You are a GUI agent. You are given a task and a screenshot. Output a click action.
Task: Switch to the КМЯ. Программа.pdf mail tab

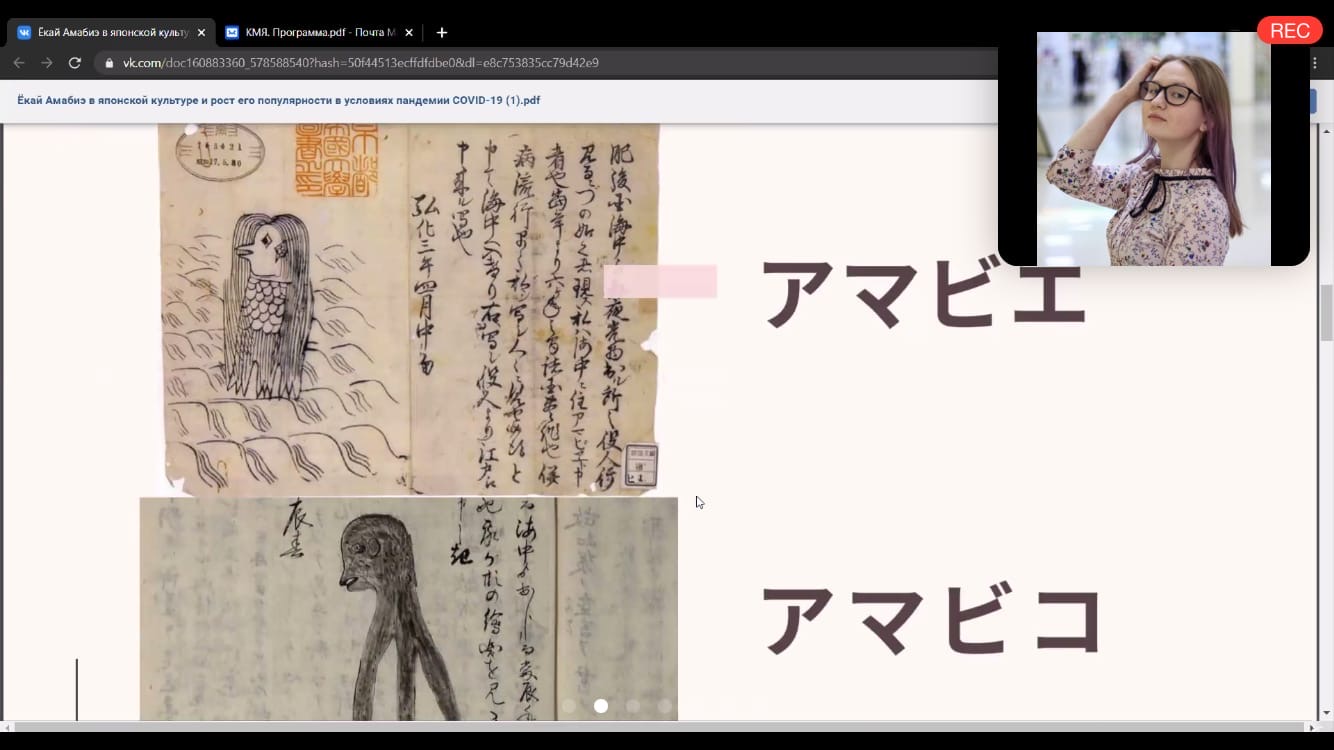pos(318,32)
